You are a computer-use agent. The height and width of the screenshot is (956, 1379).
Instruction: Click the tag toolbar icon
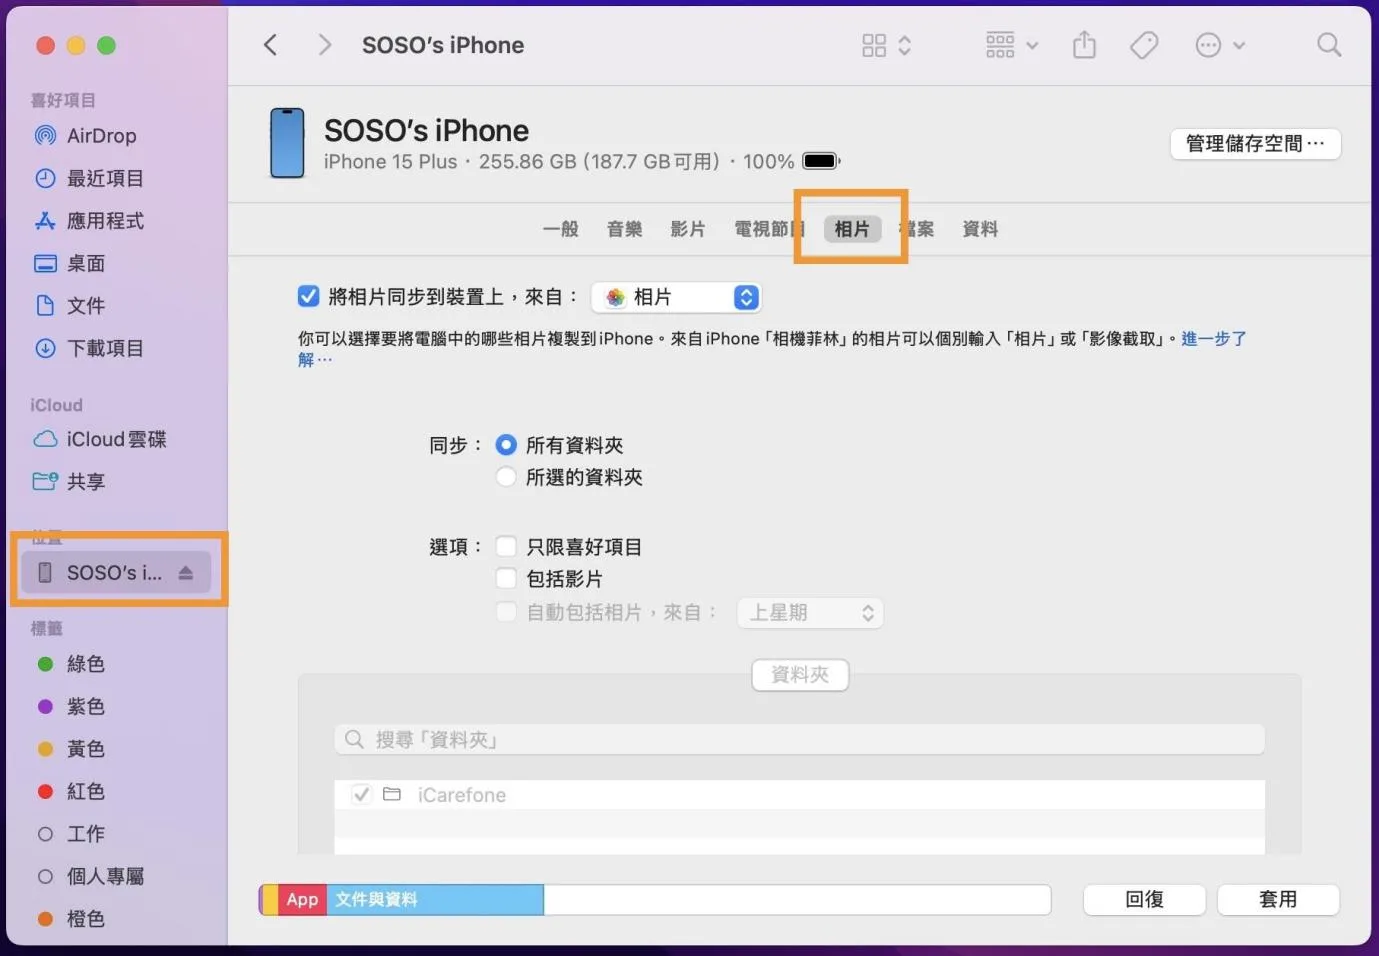point(1144,45)
